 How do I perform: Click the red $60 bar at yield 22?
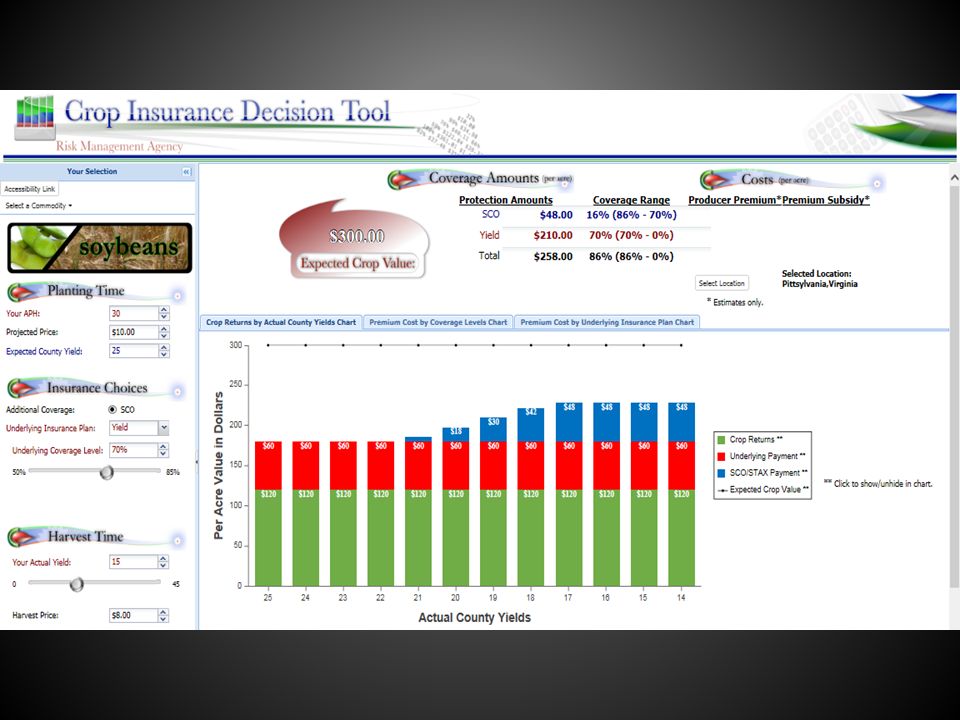[x=381, y=465]
